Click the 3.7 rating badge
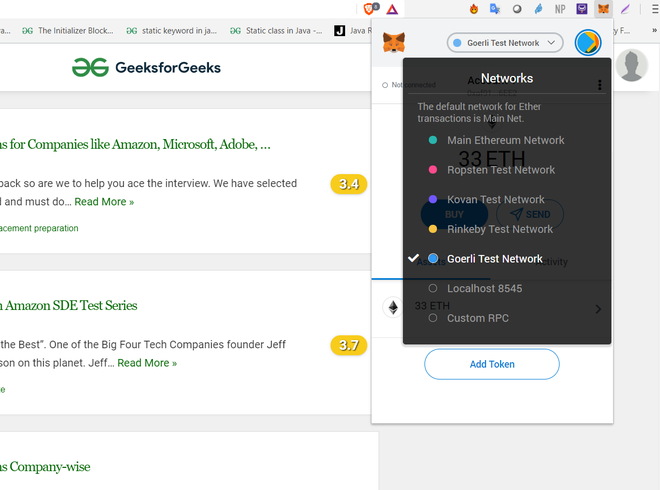The height and width of the screenshot is (490, 660). tap(349, 345)
